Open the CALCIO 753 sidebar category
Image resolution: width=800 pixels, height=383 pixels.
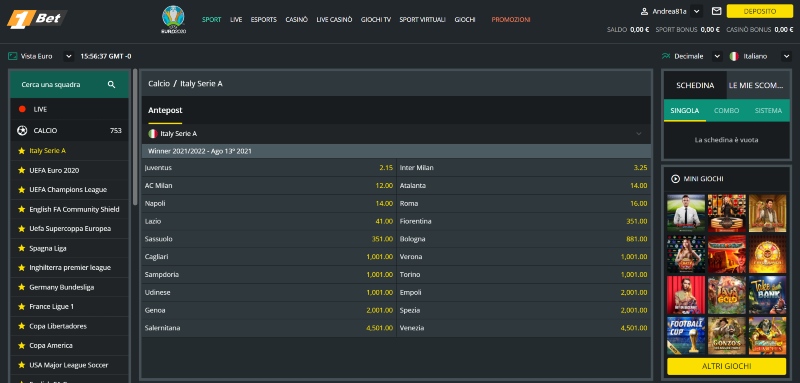[x=69, y=131]
